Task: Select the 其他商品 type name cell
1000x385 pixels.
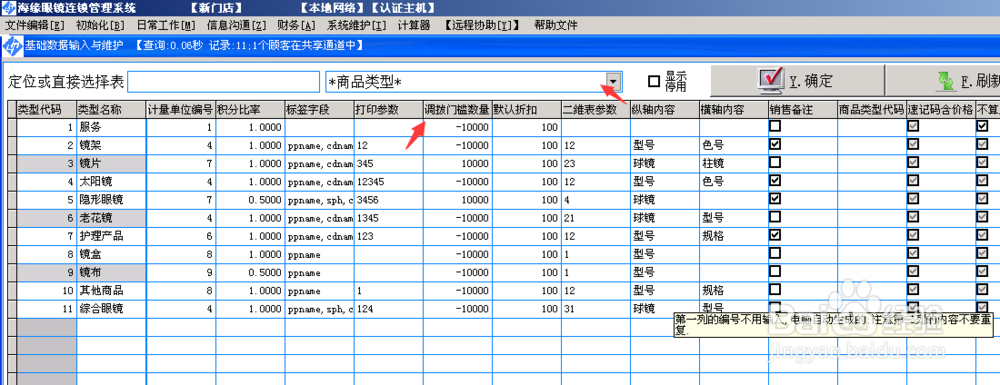Action: [111, 291]
